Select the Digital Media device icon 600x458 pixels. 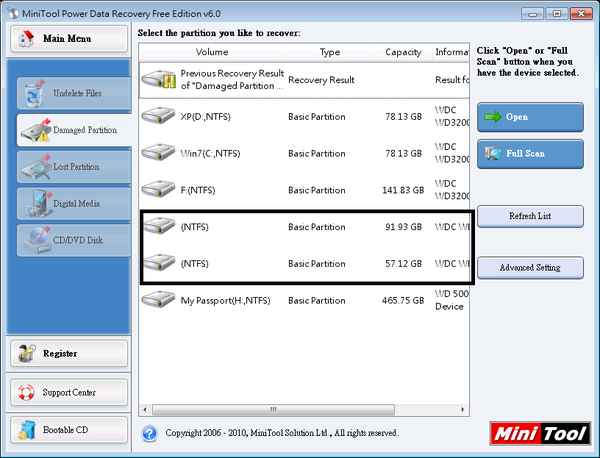tap(38, 204)
